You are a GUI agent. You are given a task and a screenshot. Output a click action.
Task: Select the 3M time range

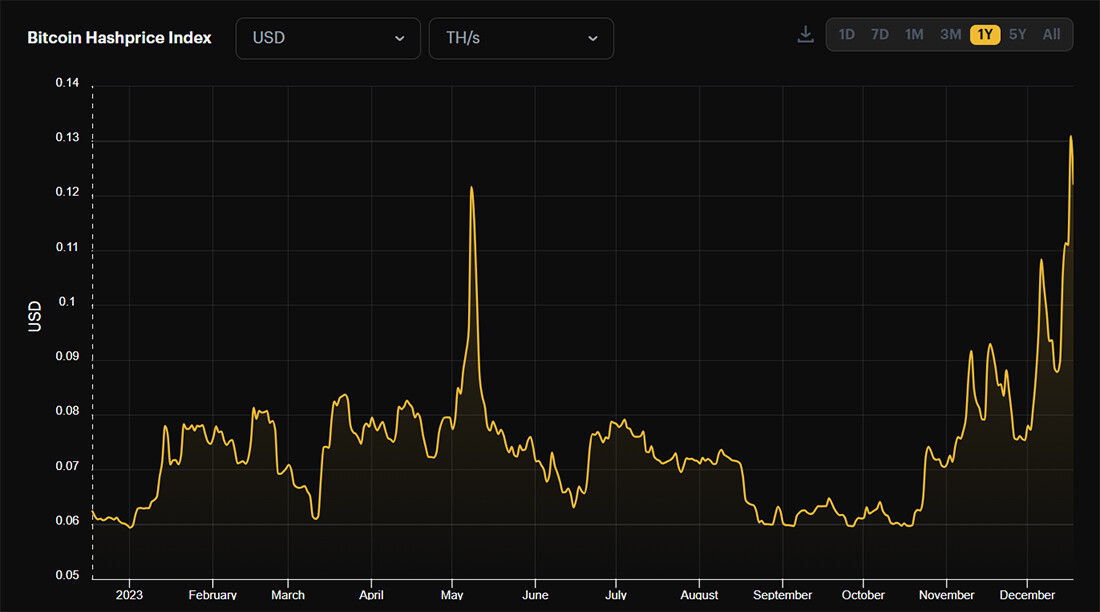pos(951,34)
